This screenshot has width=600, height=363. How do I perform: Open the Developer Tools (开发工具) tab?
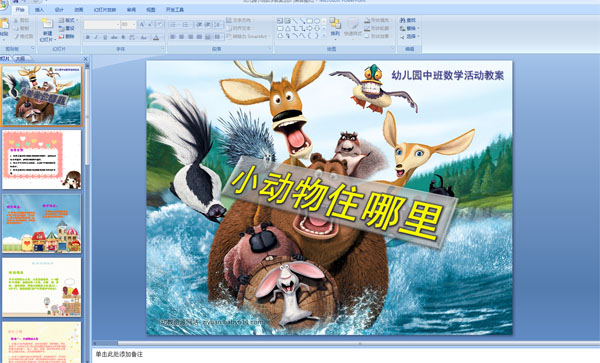point(175,10)
